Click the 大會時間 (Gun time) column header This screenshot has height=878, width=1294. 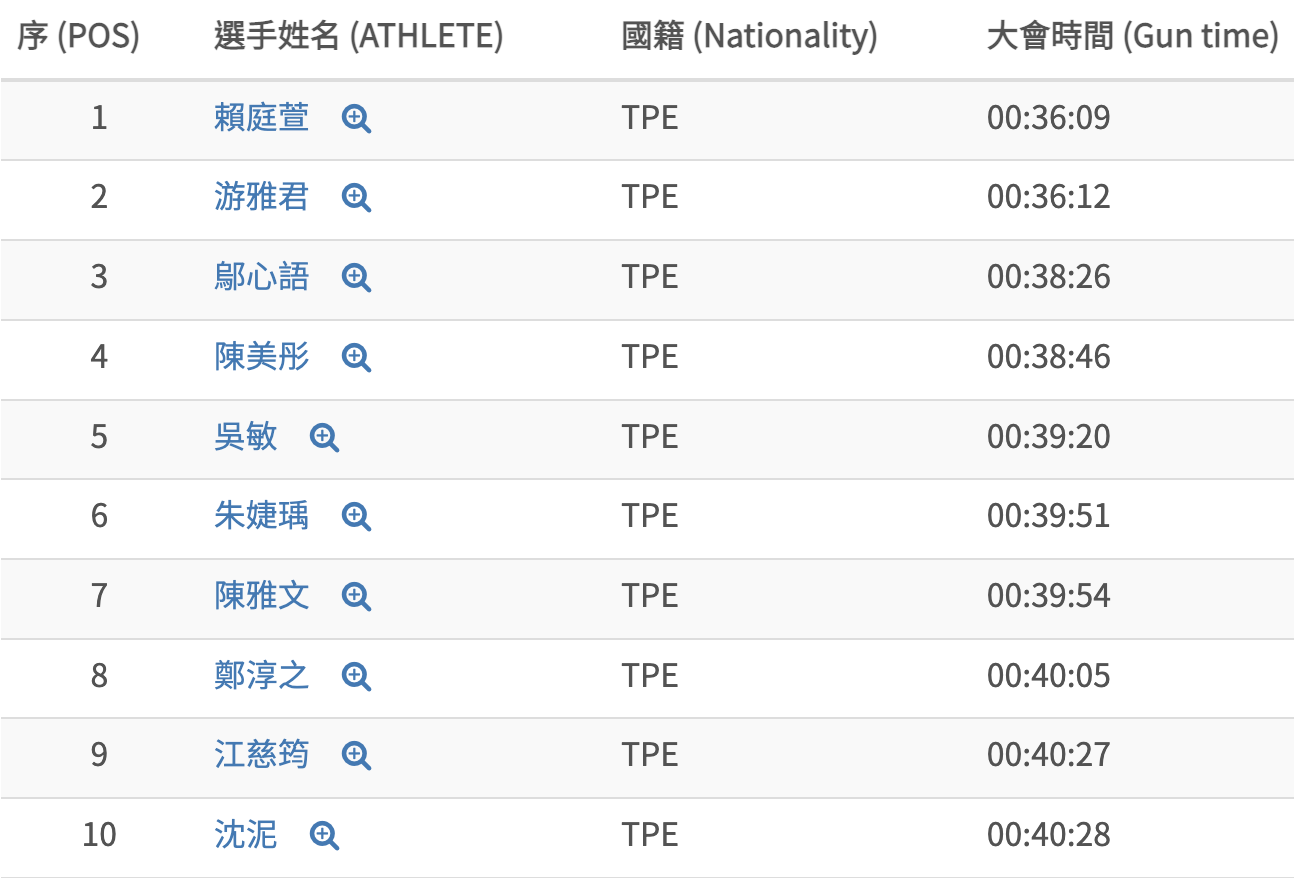1132,37
